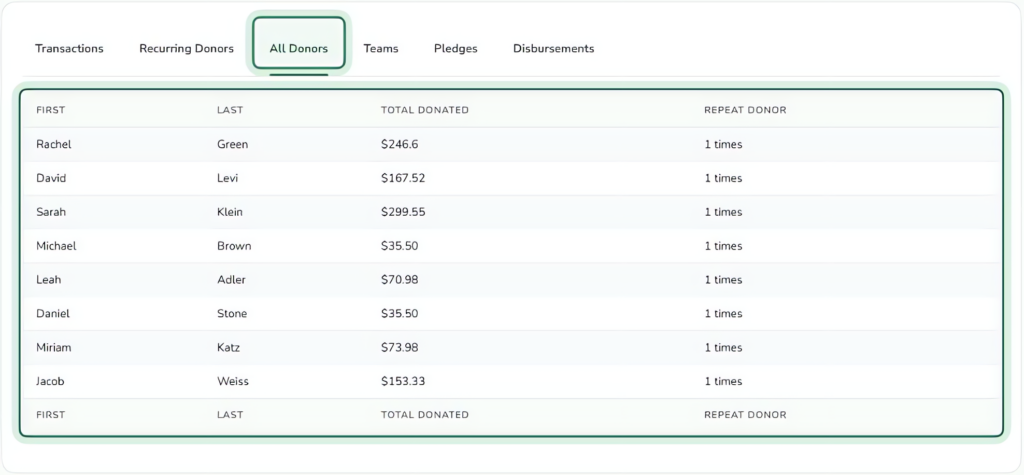Click the table footer's REPEAT DONOR label

tap(745, 414)
